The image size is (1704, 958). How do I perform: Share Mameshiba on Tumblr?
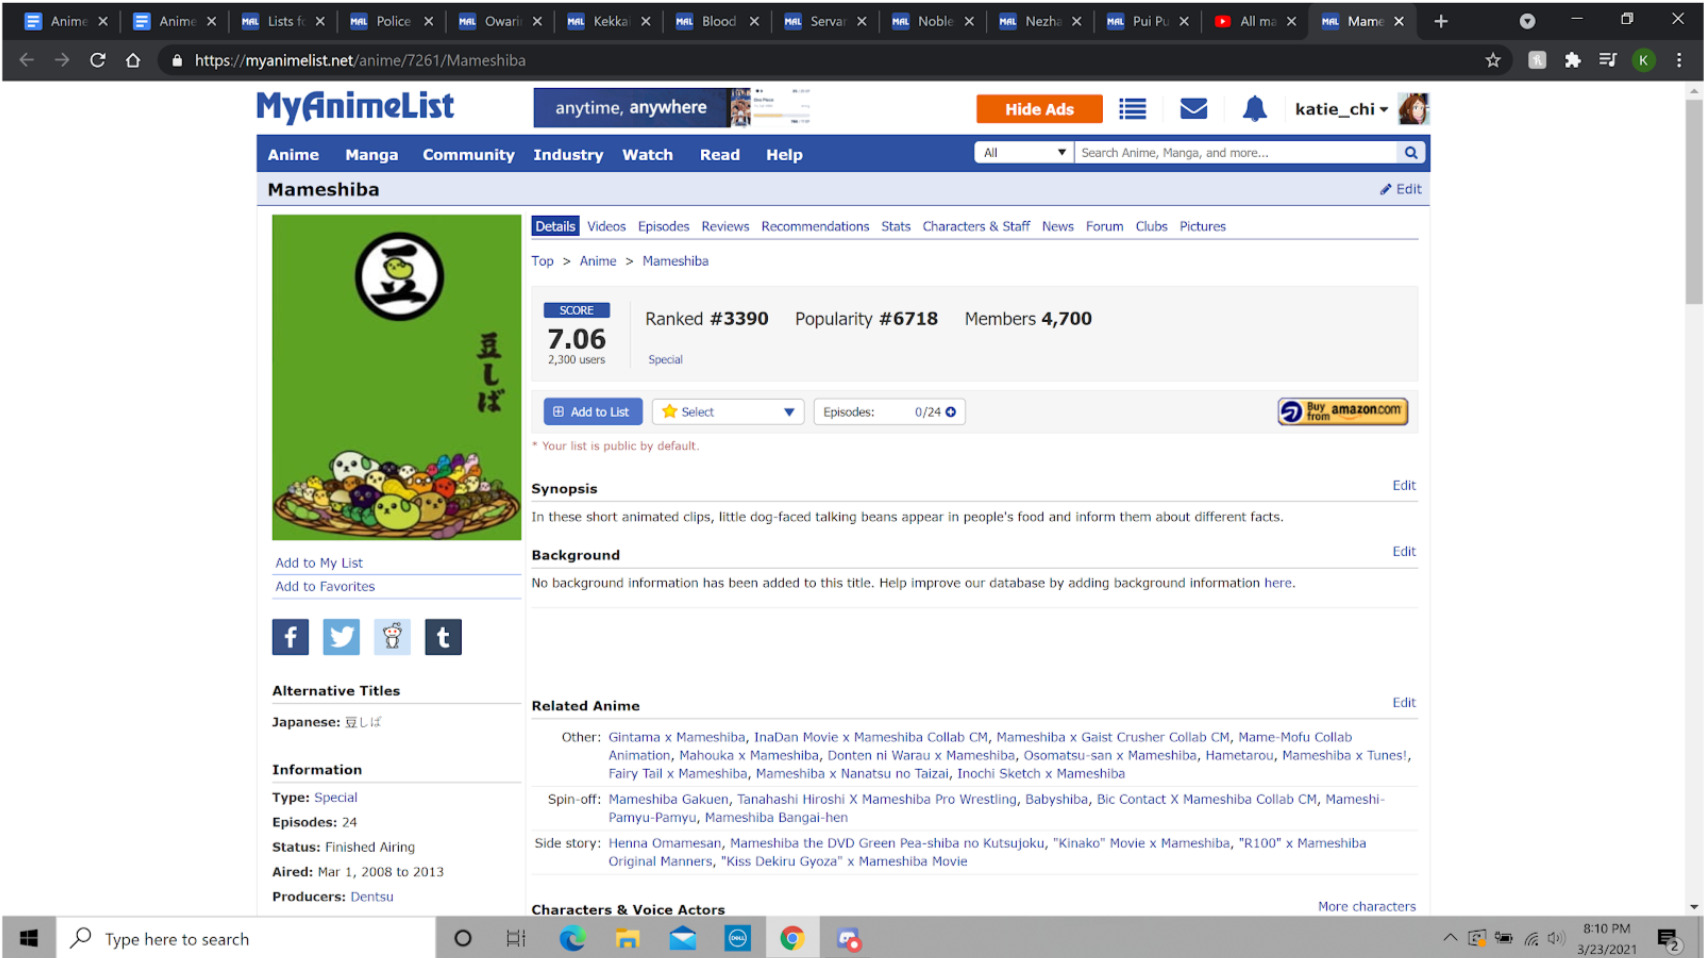coord(443,637)
